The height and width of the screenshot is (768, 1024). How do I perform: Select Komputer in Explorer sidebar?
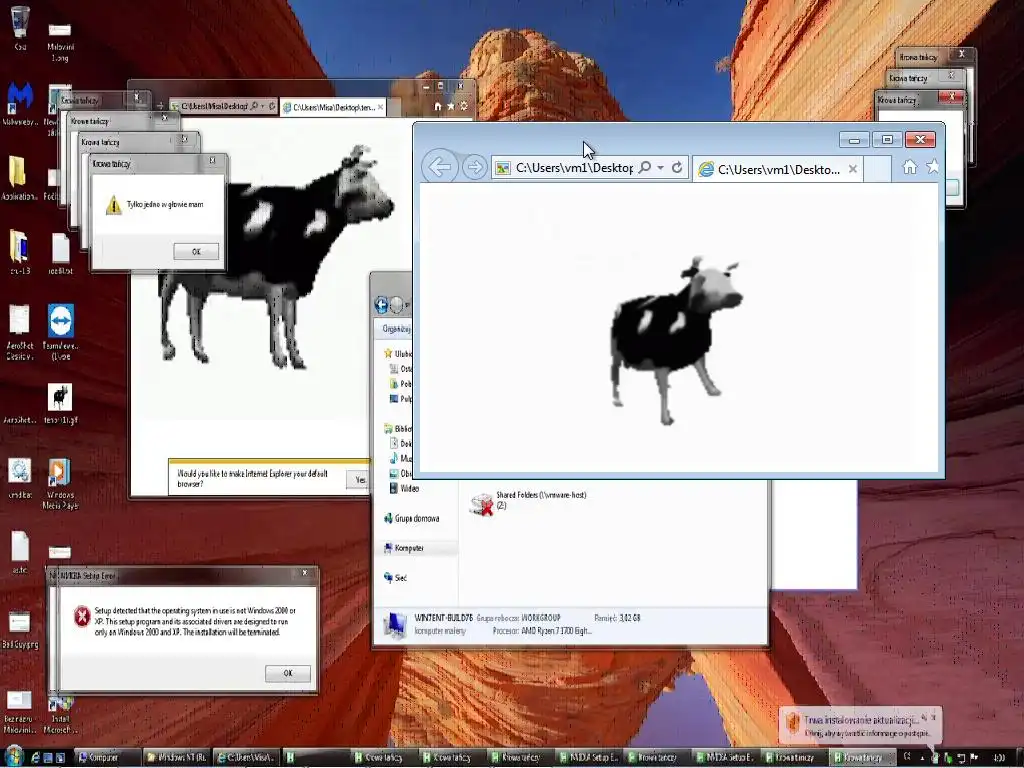pyautogui.click(x=404, y=548)
